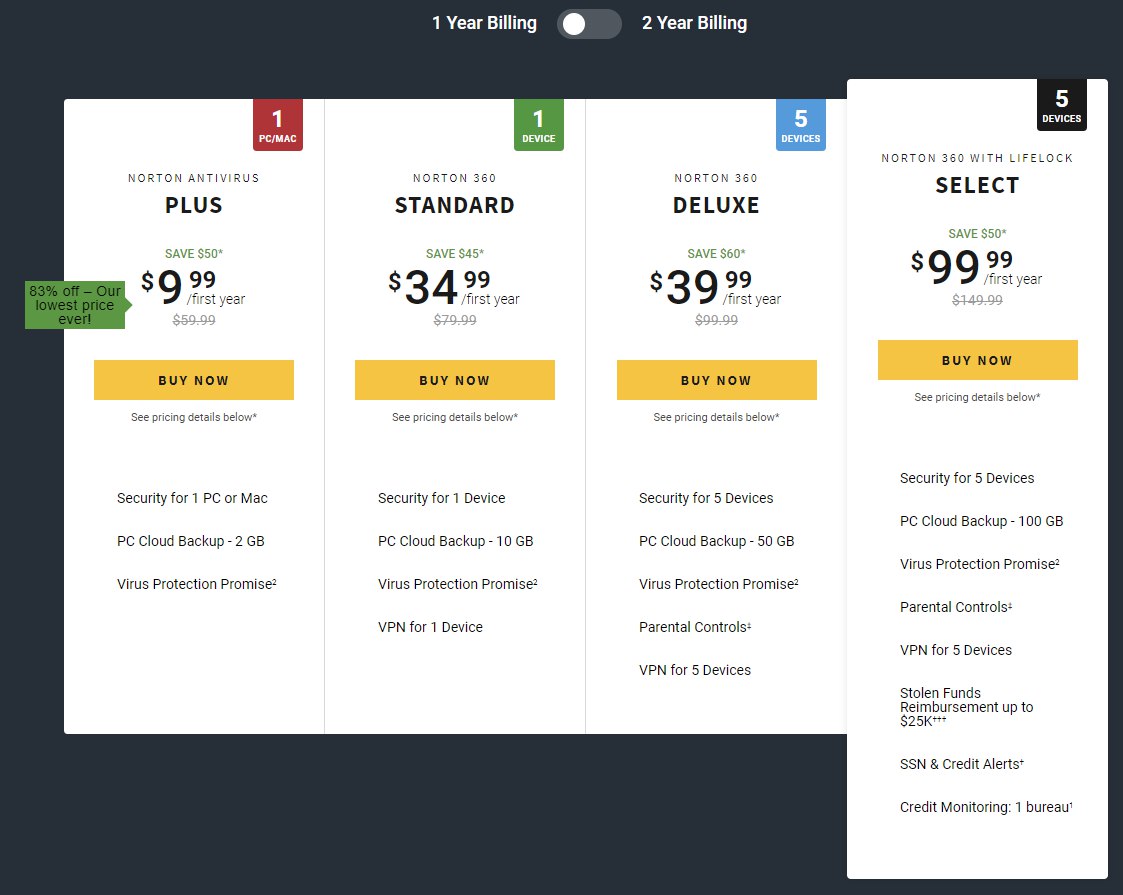
Task: Click Credit Monitoring: 1 bureau feature
Action: [x=985, y=808]
